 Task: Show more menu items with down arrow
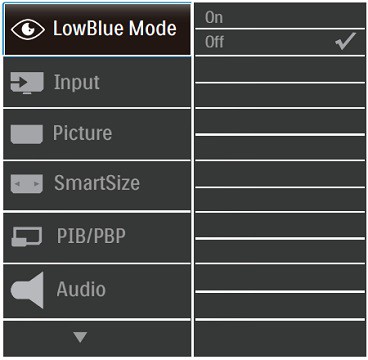[80, 337]
